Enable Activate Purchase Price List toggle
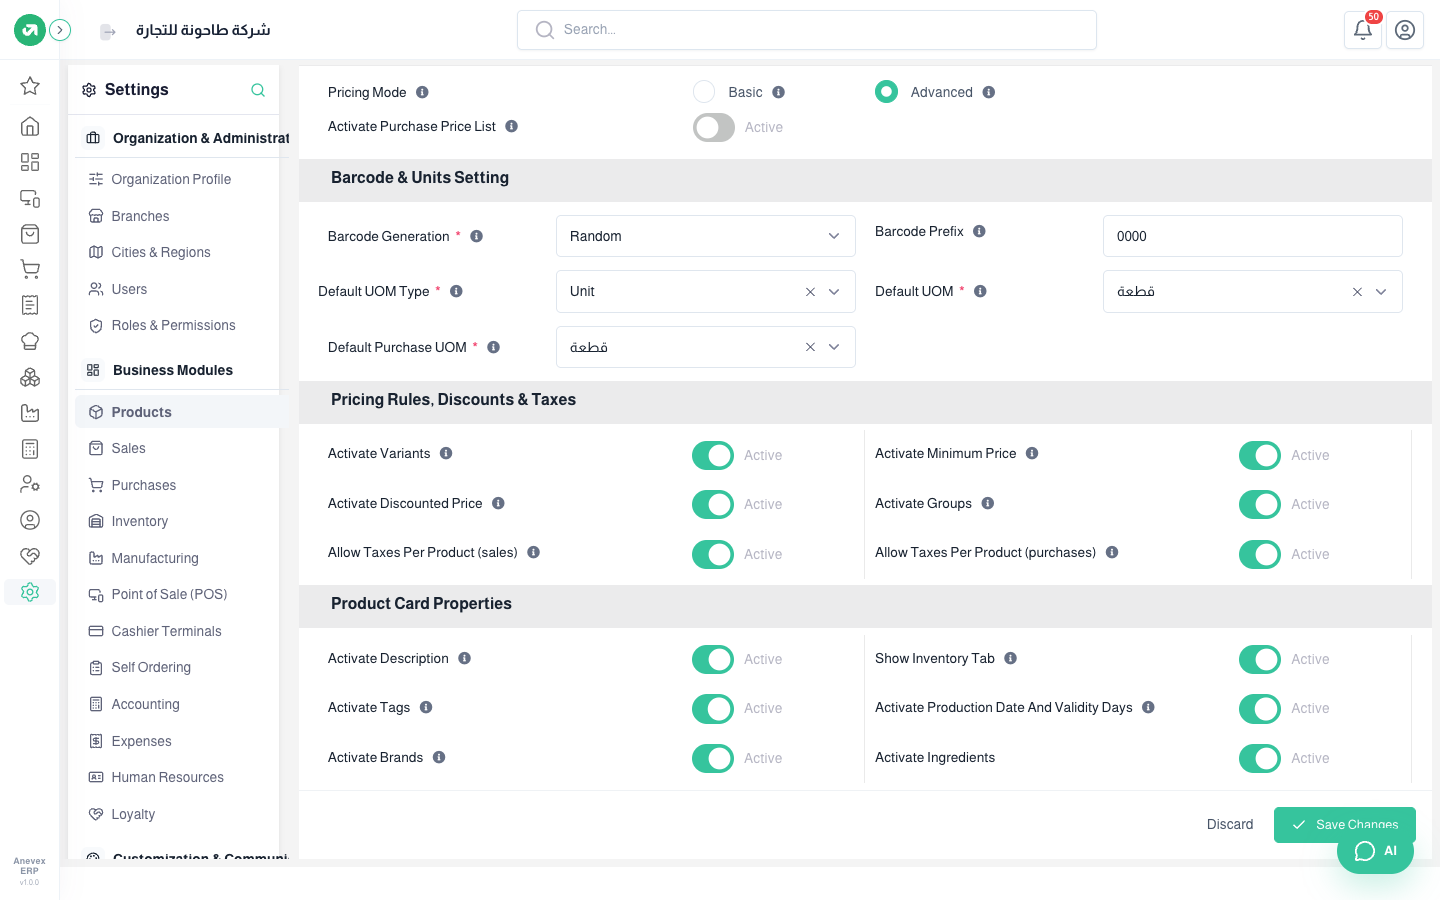 point(714,127)
